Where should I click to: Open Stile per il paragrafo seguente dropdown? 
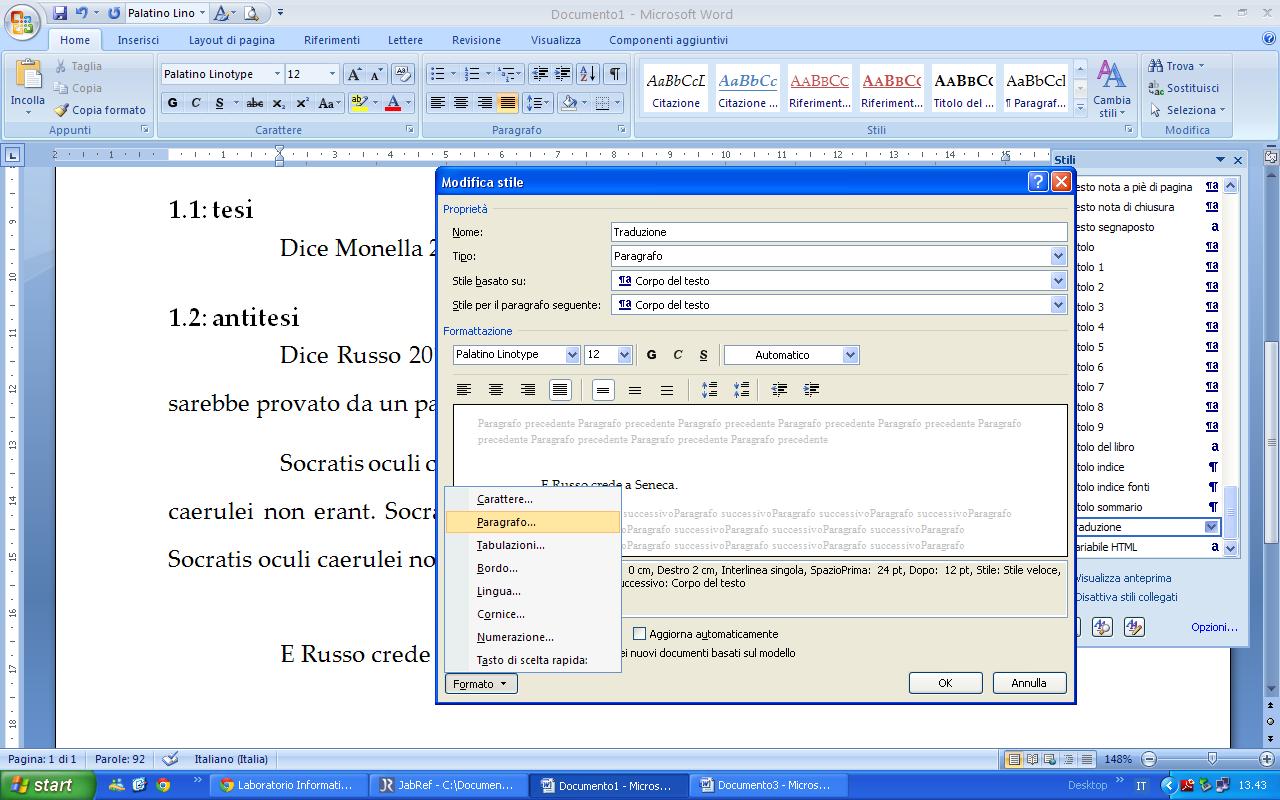(x=1058, y=305)
